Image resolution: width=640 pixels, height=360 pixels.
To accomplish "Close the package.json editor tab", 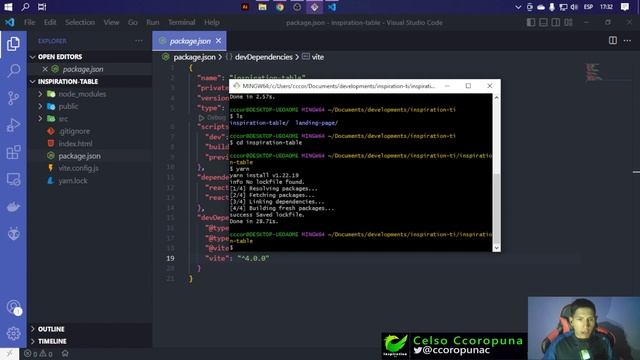I will pos(218,41).
